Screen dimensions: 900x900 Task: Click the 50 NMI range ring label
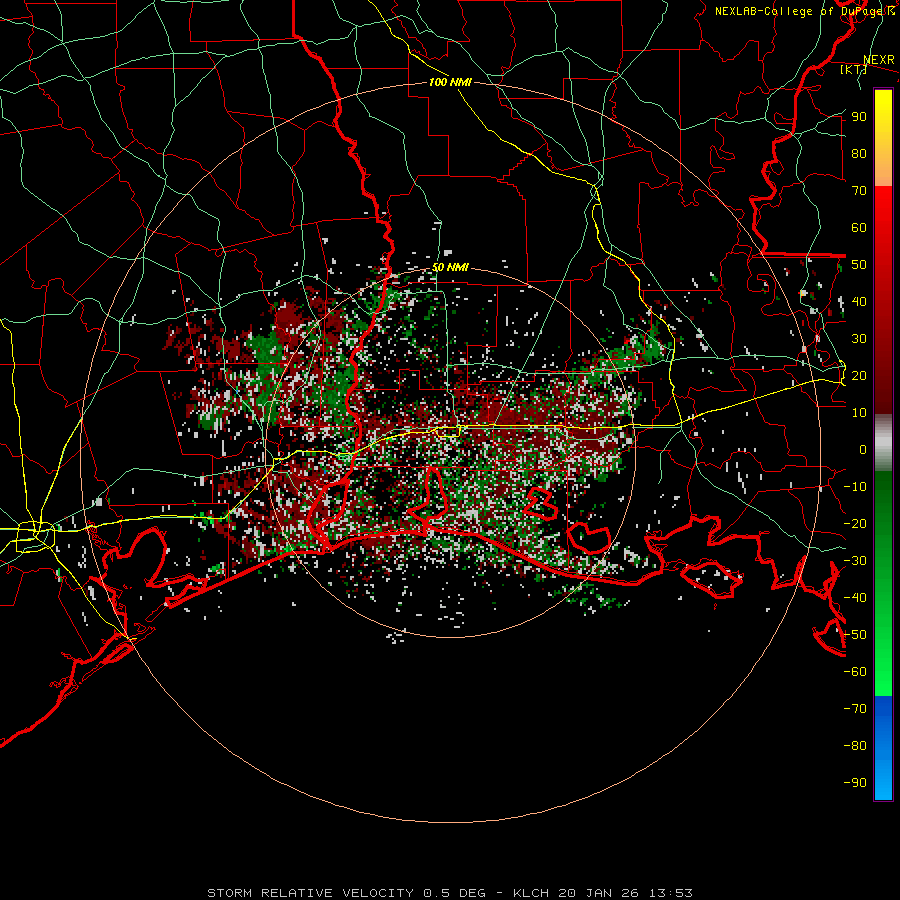point(450,267)
